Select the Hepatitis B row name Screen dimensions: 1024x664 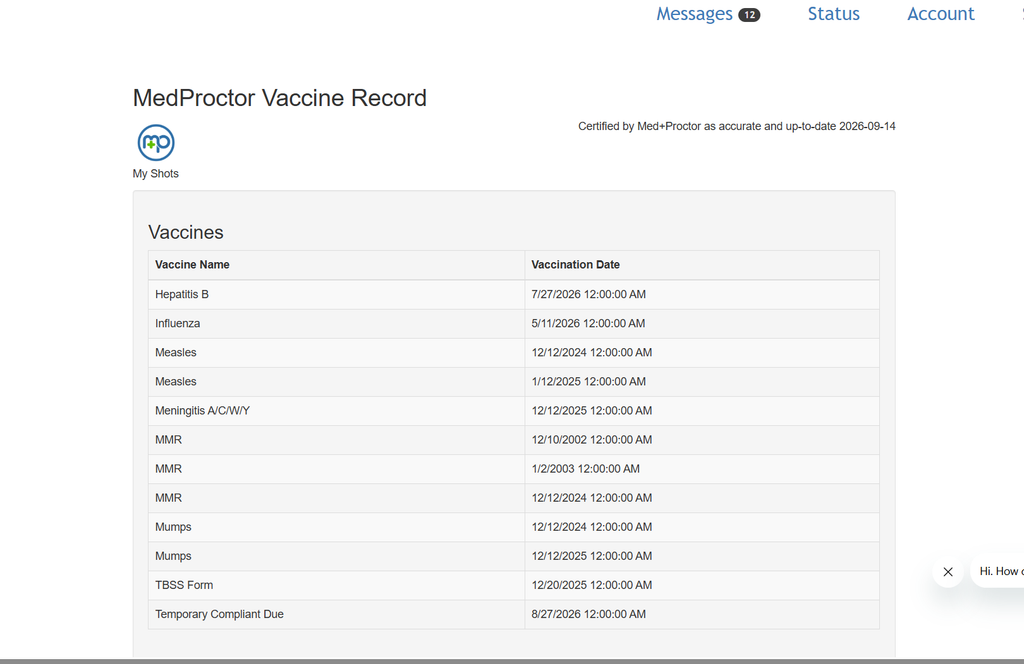[x=182, y=294]
